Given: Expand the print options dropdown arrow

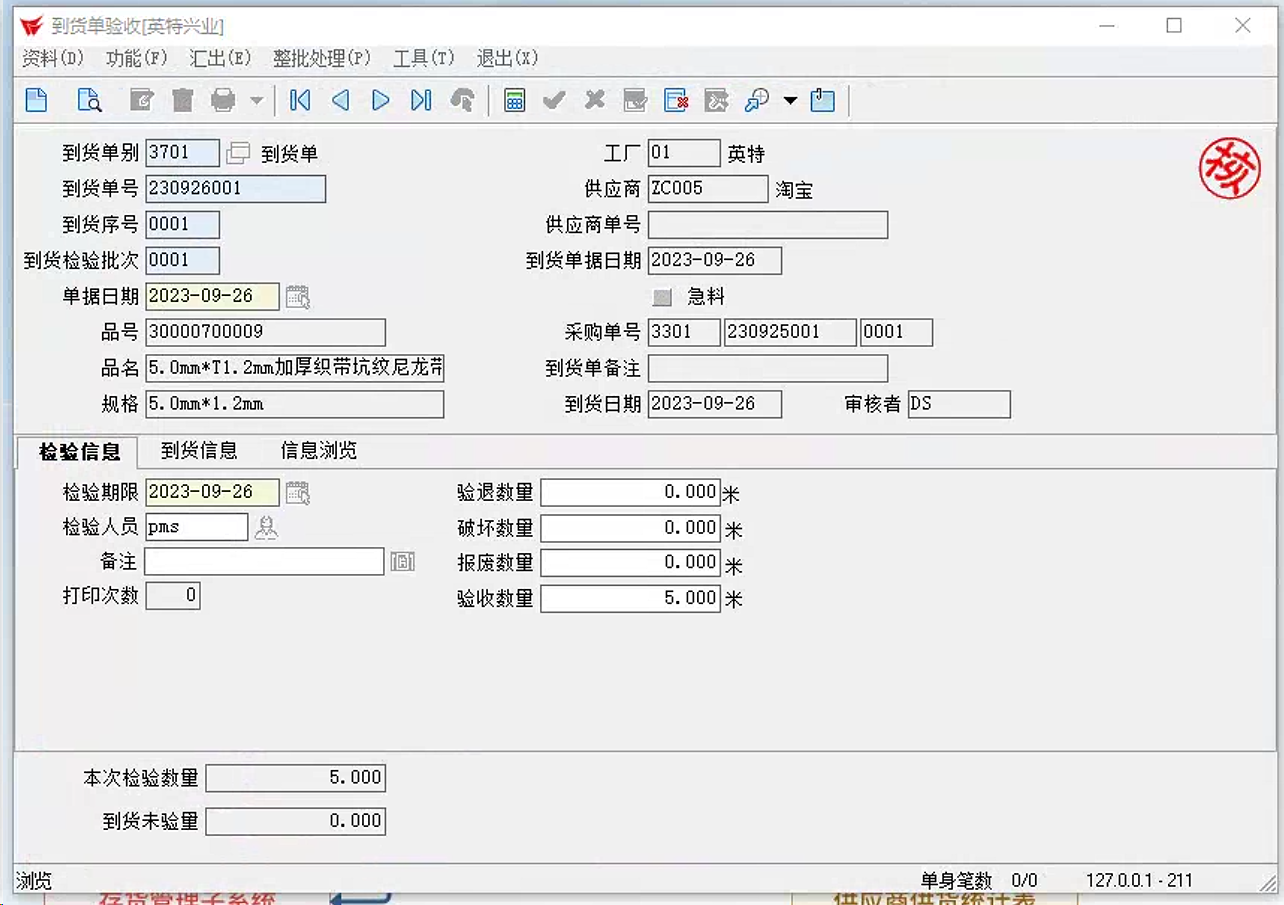Looking at the screenshot, I should tap(256, 100).
